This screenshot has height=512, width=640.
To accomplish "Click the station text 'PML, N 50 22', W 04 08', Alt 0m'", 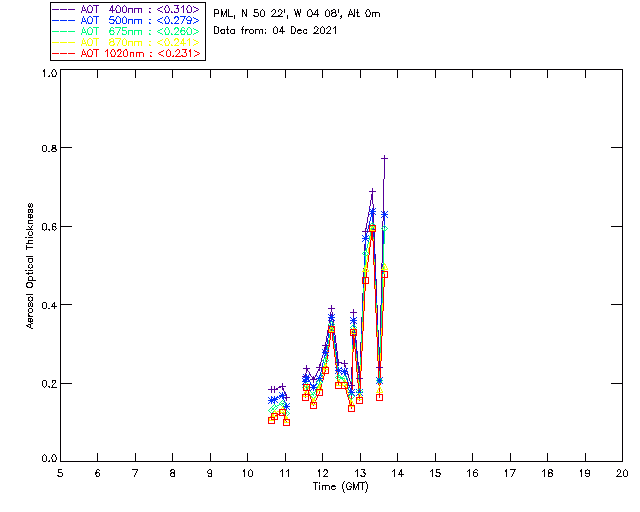I will 297,14.
